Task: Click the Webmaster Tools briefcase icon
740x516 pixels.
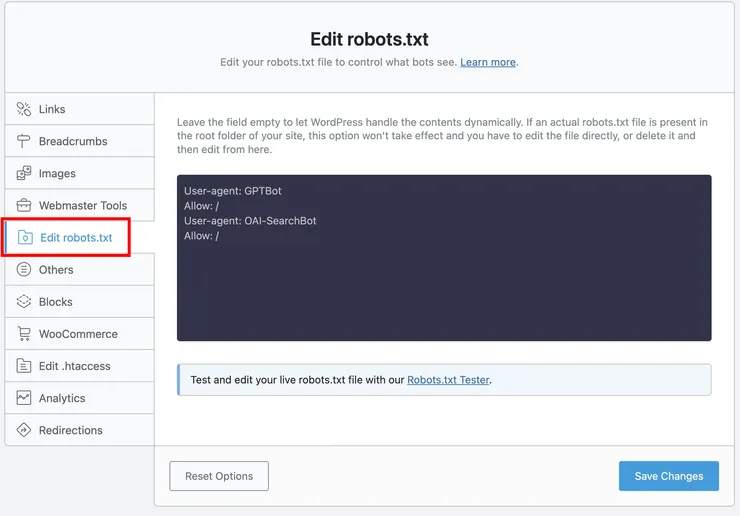Action: point(24,205)
